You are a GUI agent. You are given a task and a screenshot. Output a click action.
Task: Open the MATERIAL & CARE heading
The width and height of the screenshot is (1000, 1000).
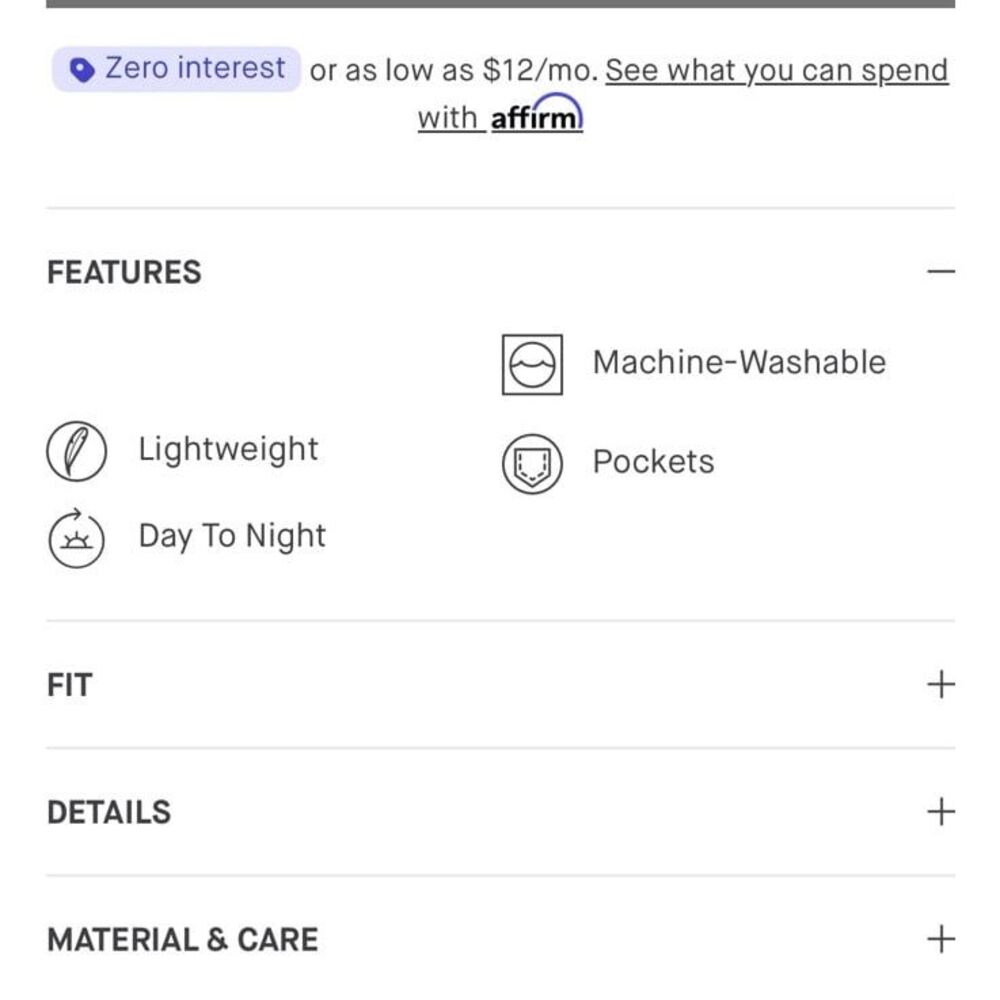(182, 940)
